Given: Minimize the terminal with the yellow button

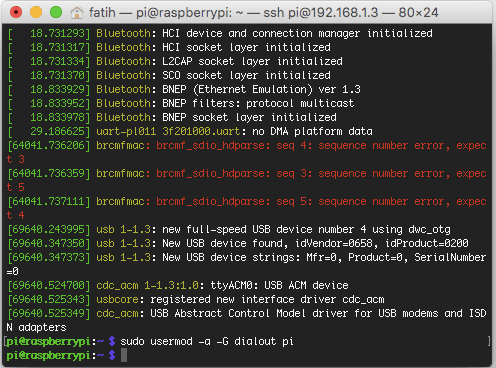Looking at the screenshot, I should [36, 12].
